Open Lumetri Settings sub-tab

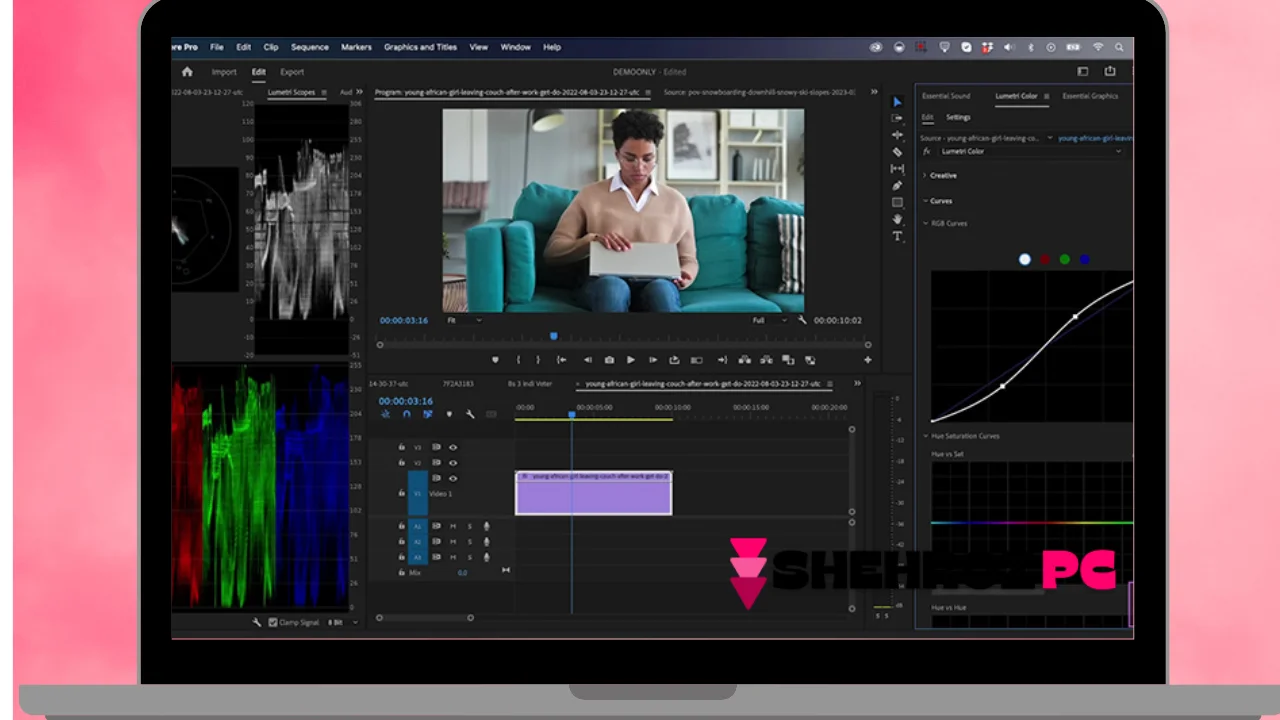(x=958, y=117)
